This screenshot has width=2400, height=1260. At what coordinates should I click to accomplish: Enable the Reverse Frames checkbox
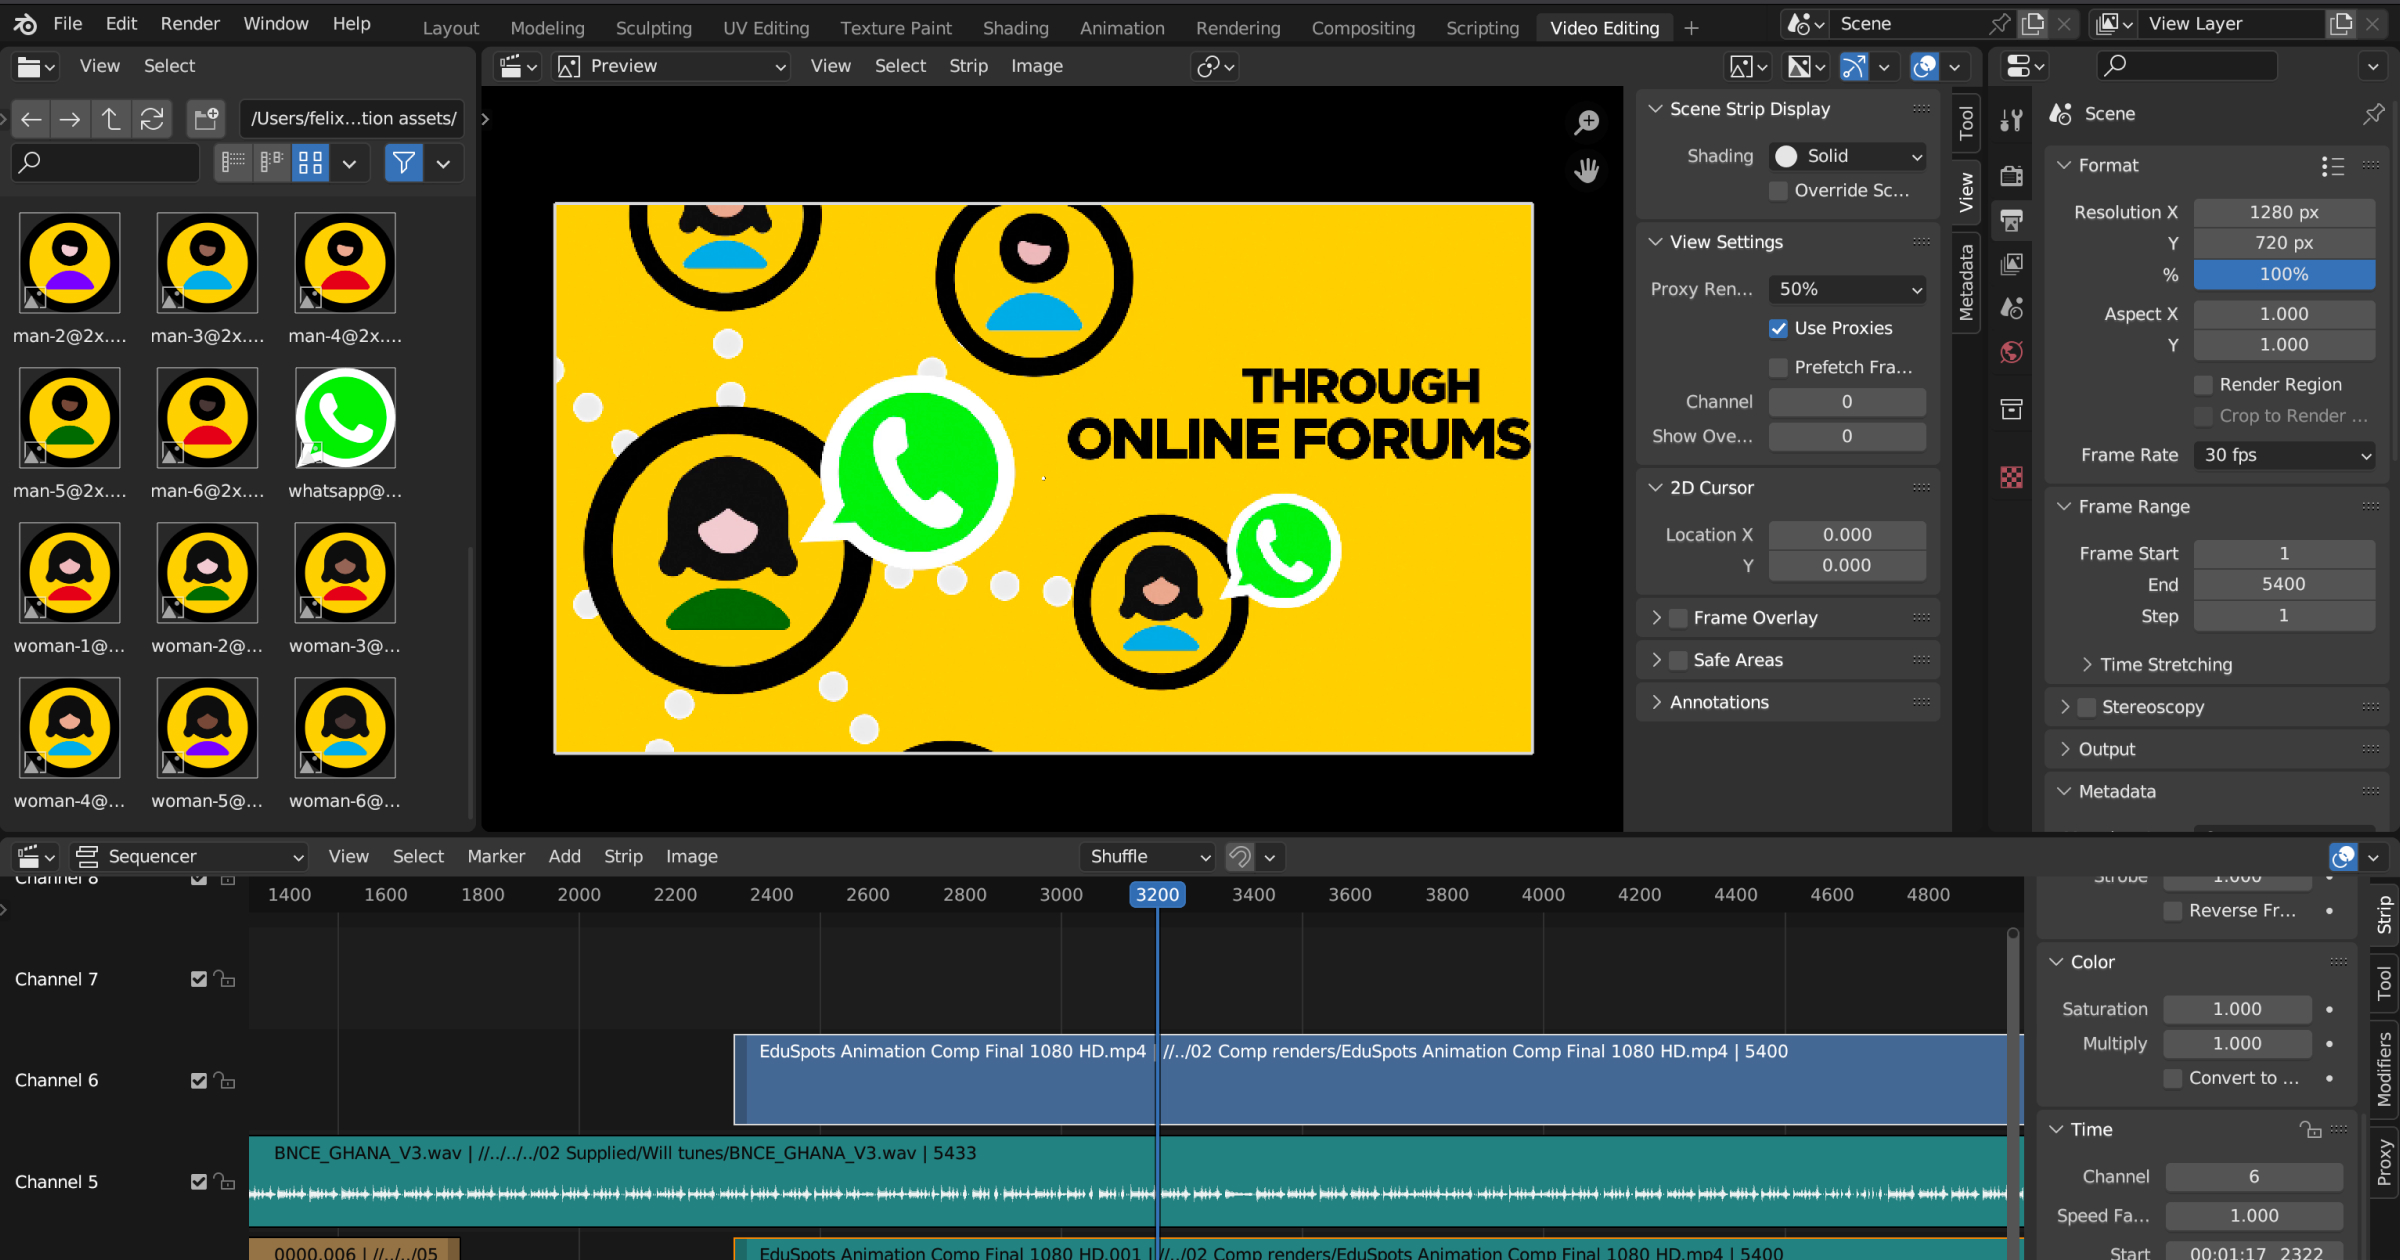click(x=2172, y=911)
